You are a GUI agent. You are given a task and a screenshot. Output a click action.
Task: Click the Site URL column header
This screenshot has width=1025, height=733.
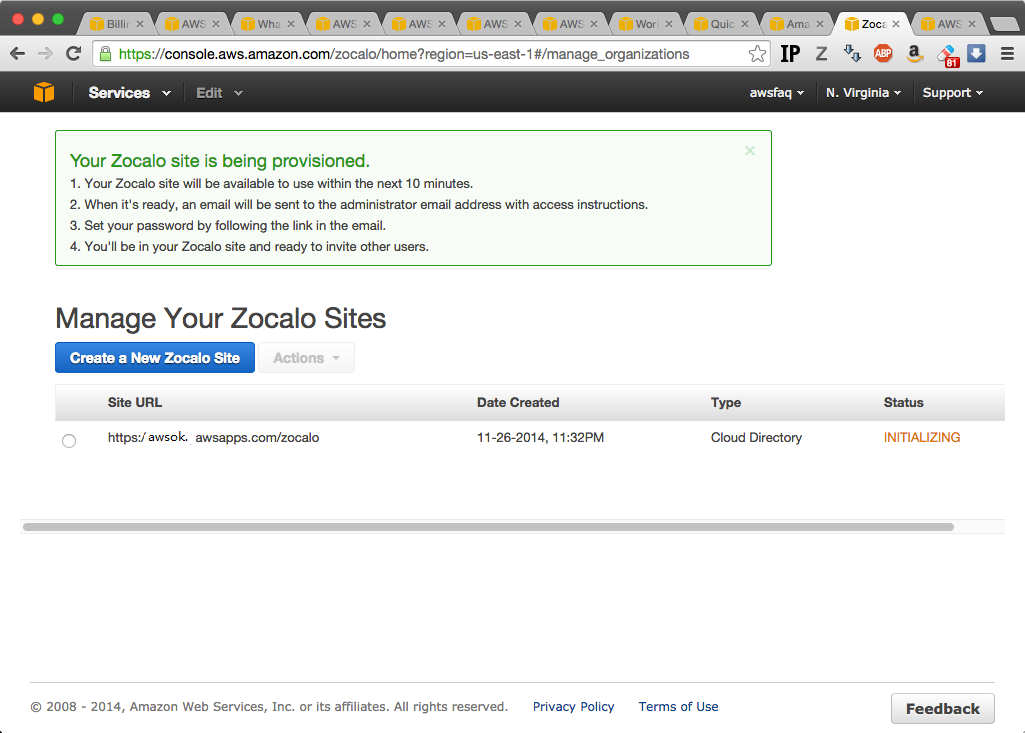pos(135,402)
